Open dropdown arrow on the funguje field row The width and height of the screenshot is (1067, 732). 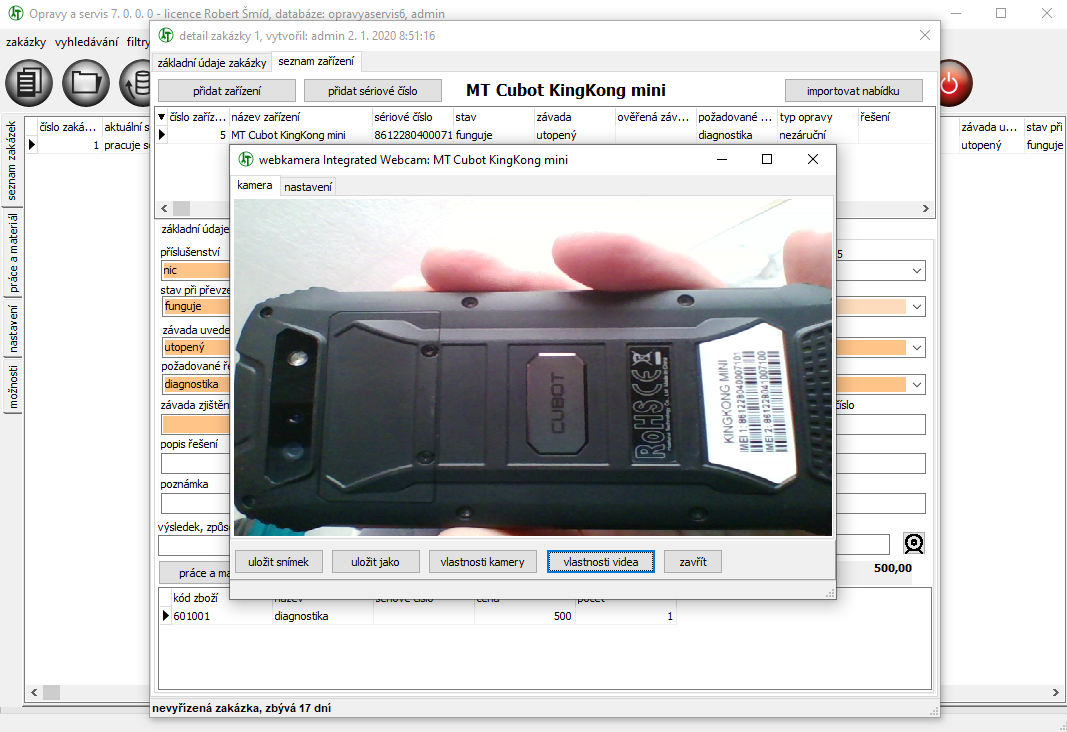coord(917,307)
